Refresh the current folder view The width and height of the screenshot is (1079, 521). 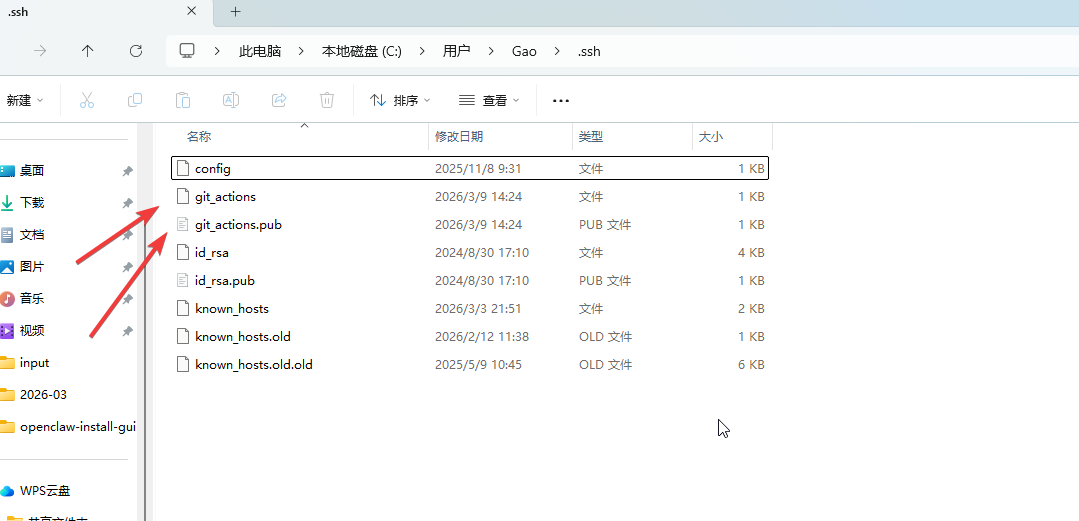(136, 51)
